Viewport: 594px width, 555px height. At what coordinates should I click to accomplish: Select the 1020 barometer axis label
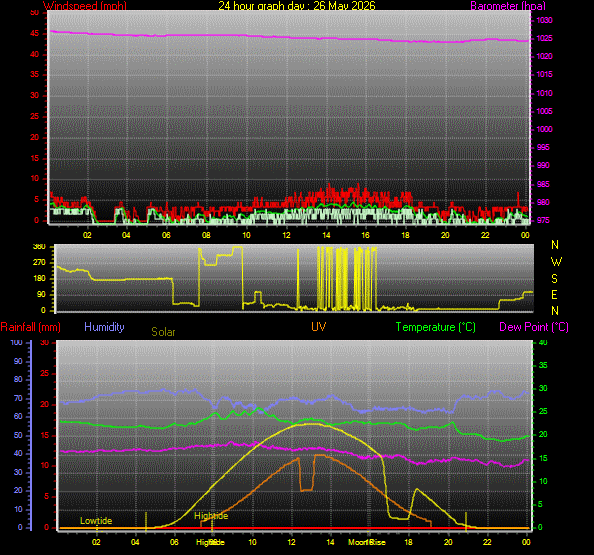(x=544, y=56)
